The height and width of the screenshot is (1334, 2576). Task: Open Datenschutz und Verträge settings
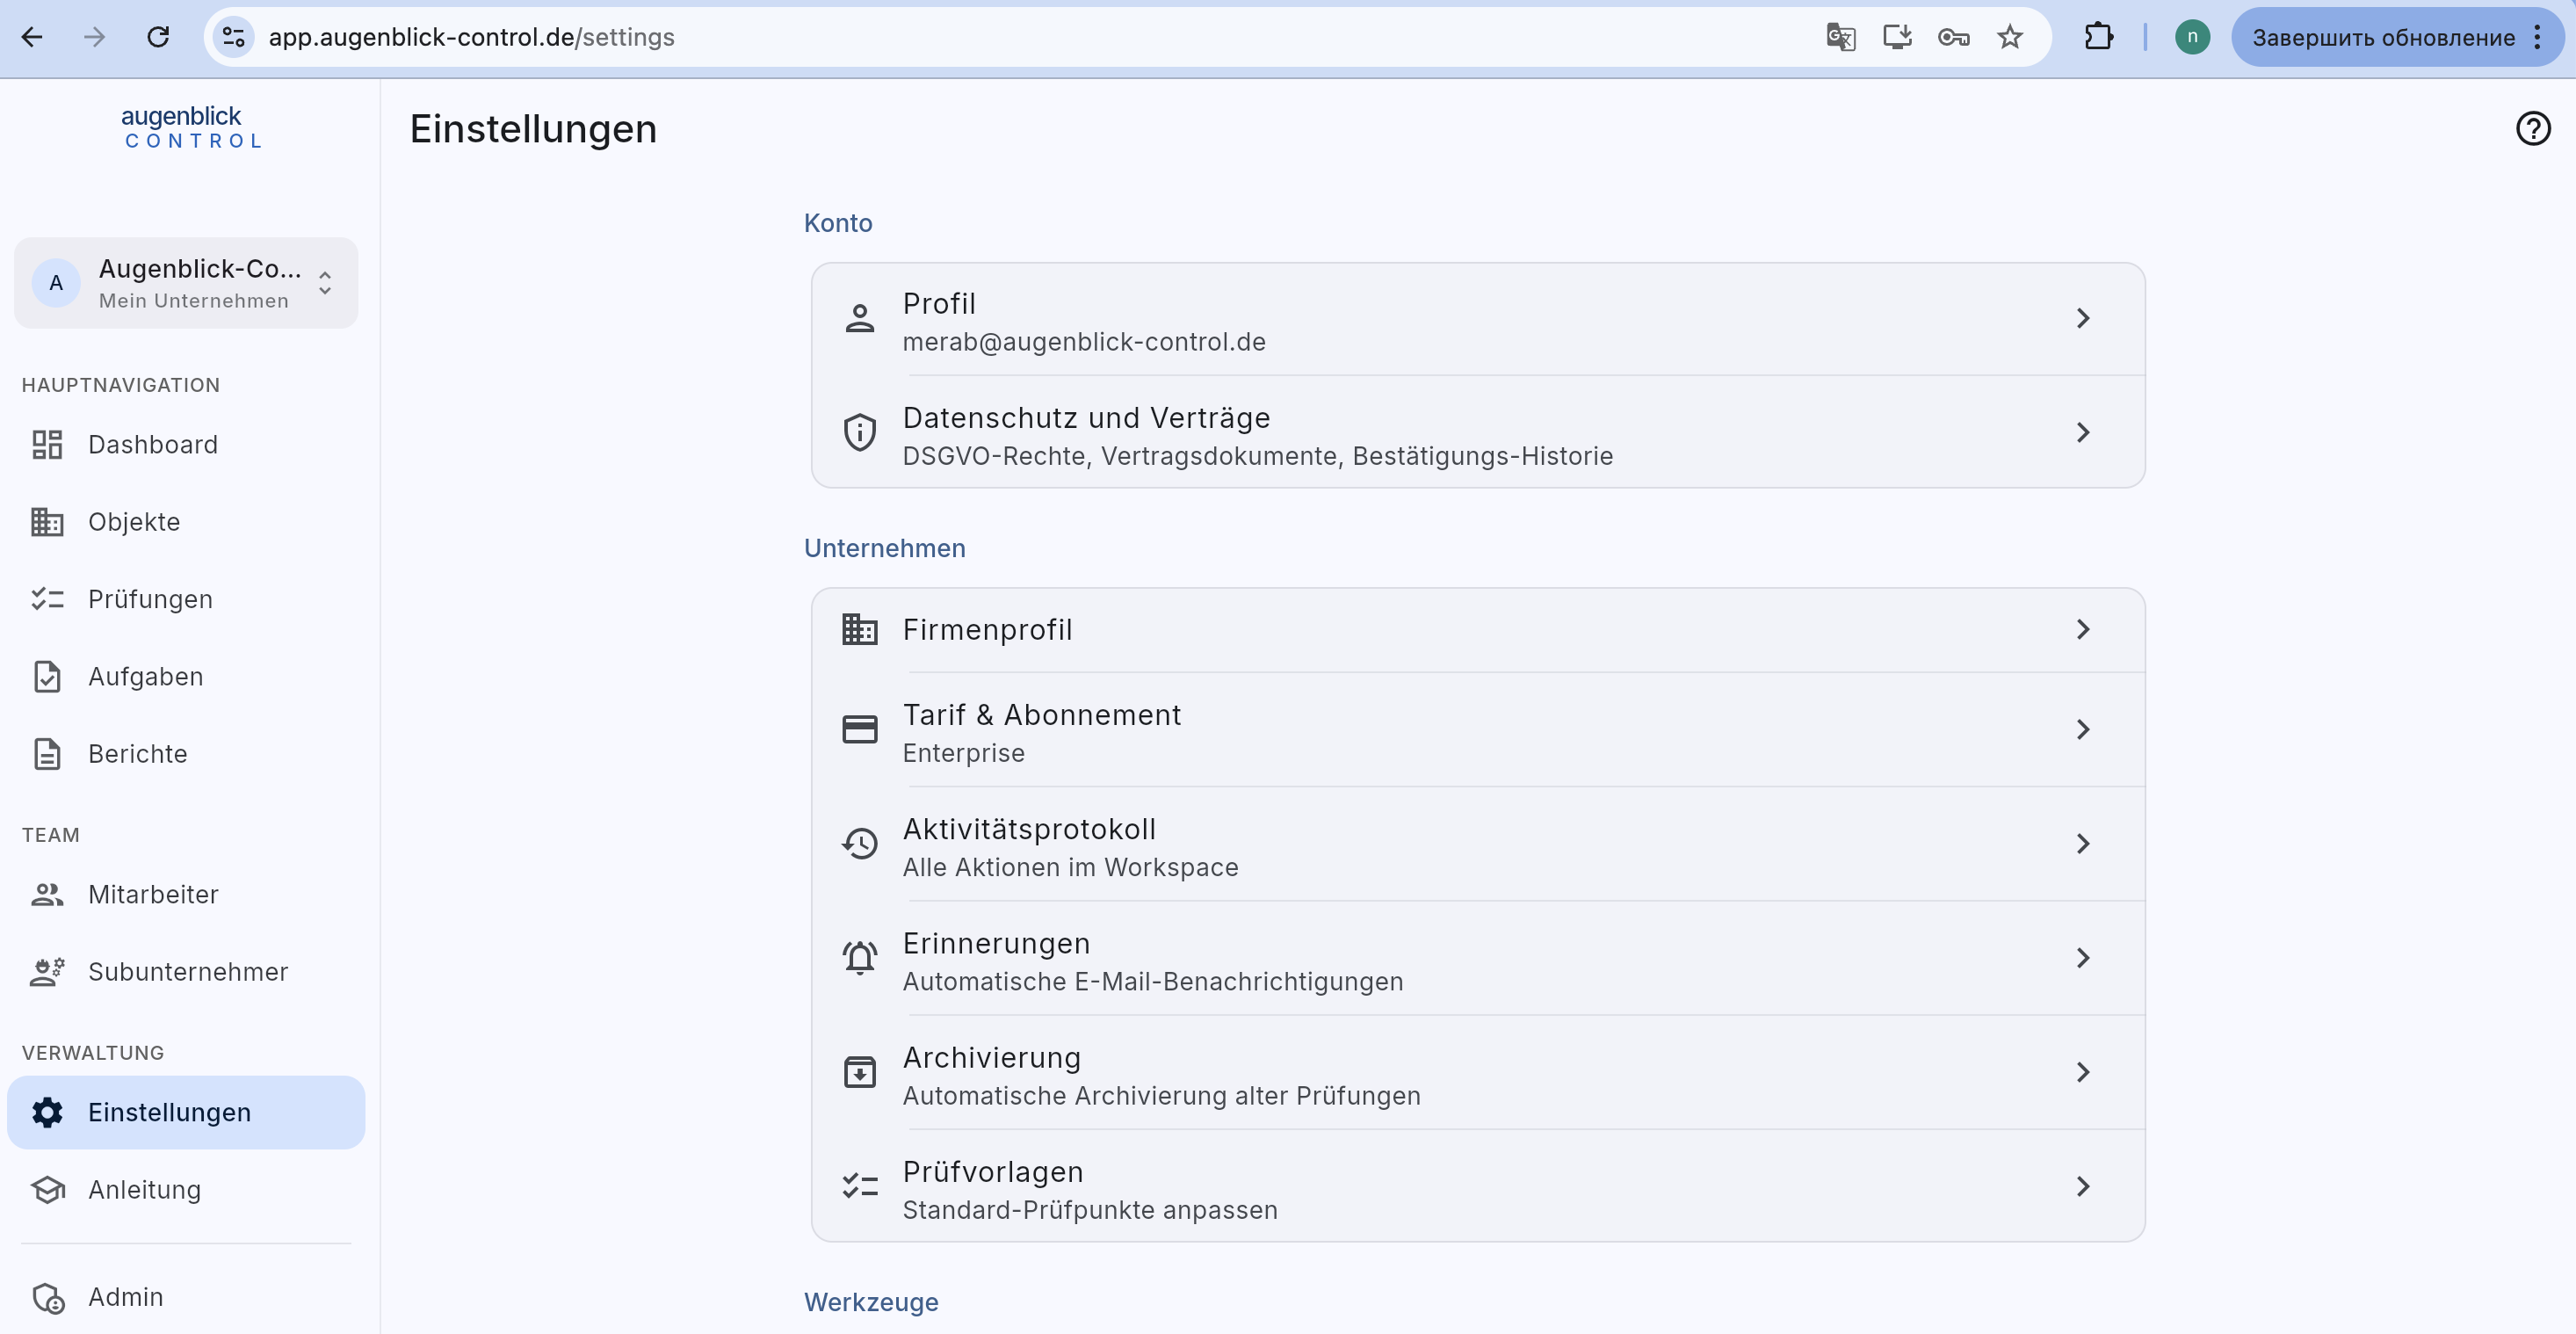pyautogui.click(x=1477, y=432)
